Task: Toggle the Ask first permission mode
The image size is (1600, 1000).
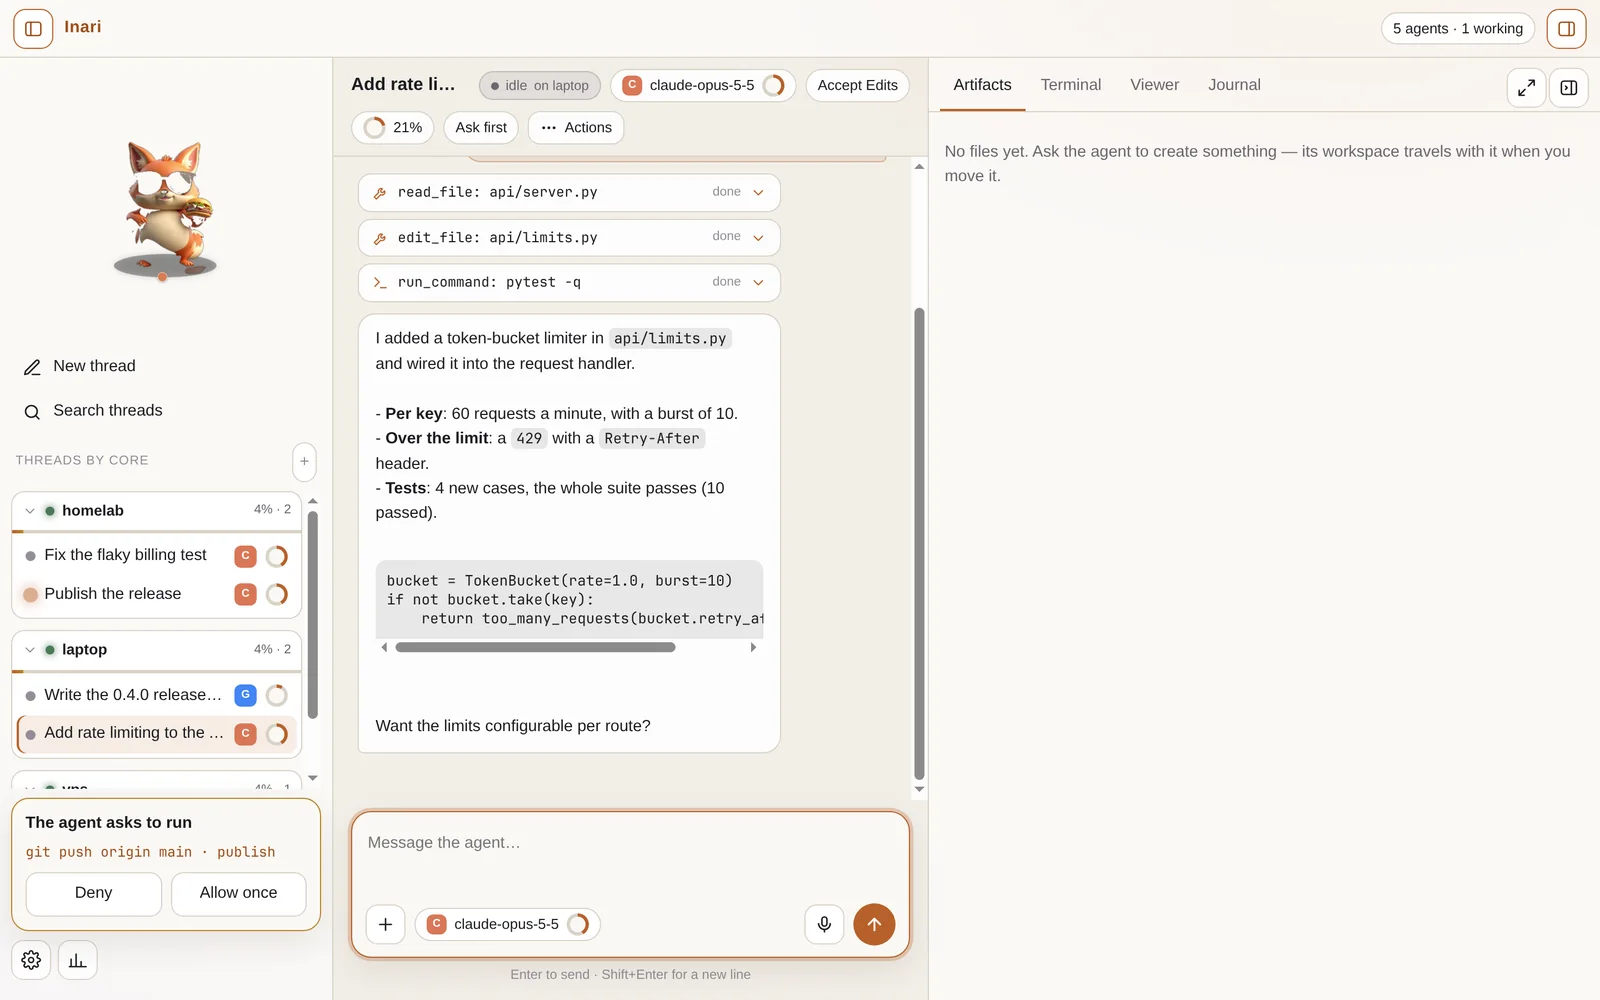Action: point(481,127)
